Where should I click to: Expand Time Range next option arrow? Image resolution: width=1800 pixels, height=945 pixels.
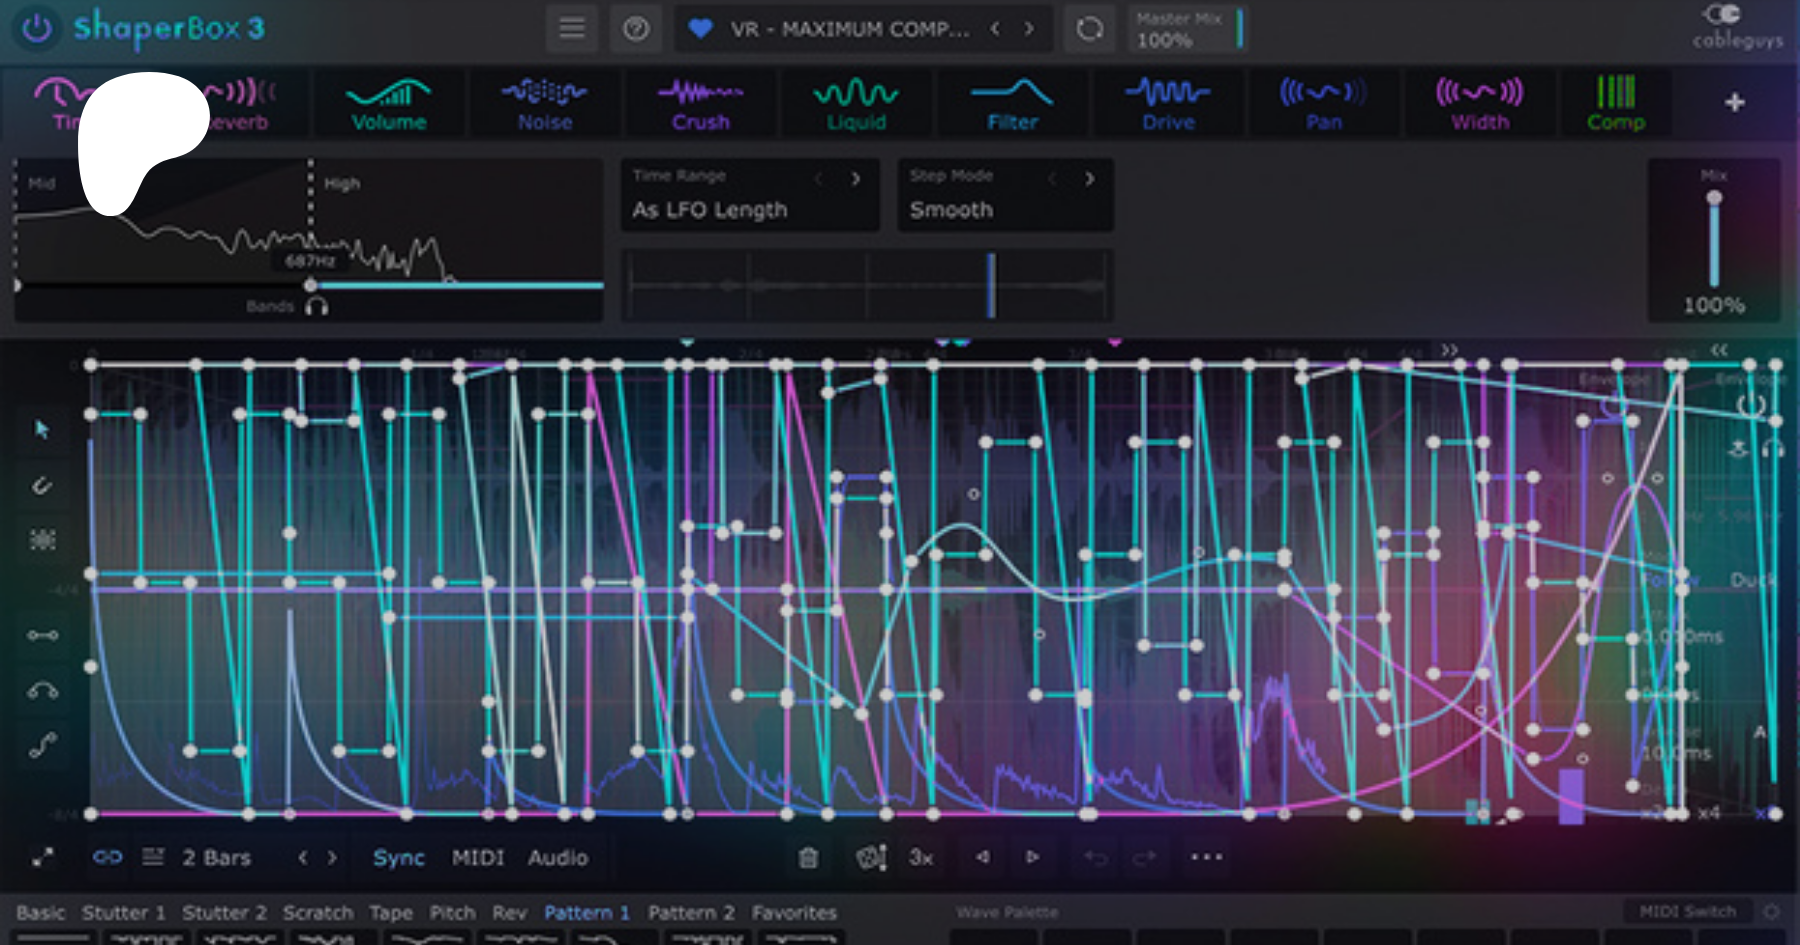click(856, 179)
